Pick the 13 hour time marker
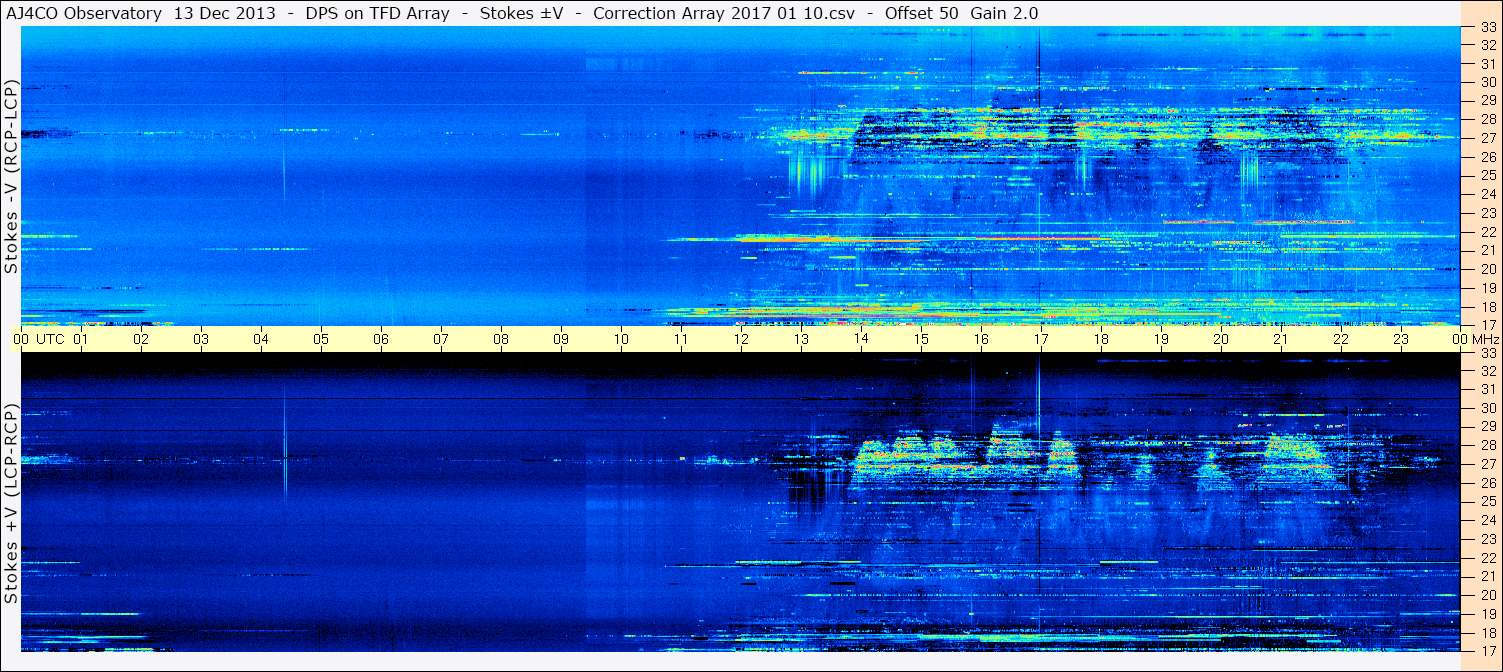This screenshot has width=1503, height=672. coord(801,339)
